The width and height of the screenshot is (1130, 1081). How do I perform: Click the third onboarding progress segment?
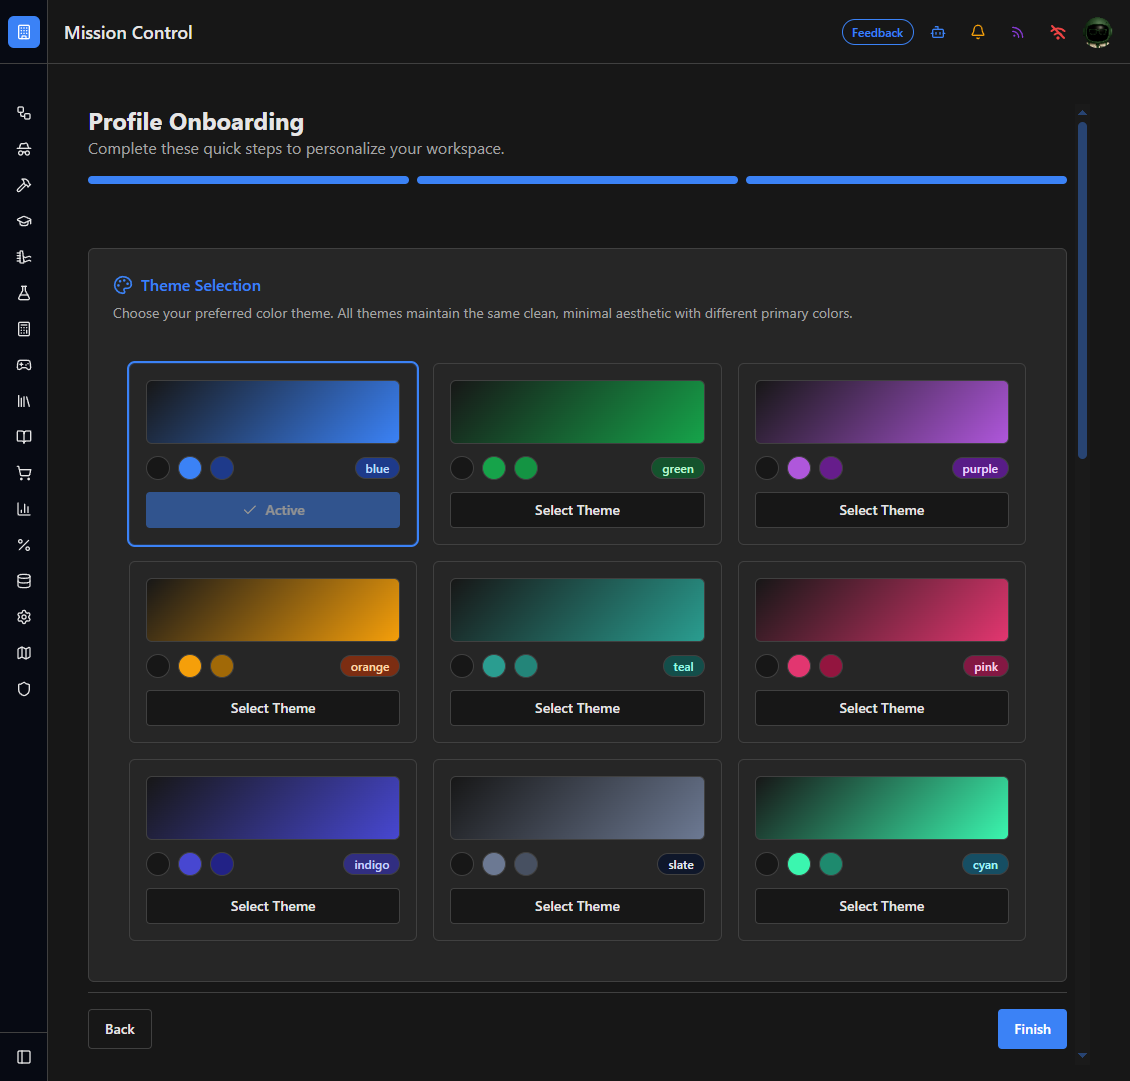pos(906,180)
